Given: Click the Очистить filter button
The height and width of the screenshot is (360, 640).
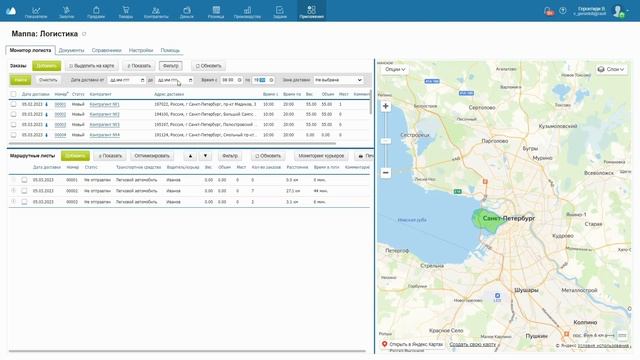Looking at the screenshot, I should pyautogui.click(x=48, y=80).
